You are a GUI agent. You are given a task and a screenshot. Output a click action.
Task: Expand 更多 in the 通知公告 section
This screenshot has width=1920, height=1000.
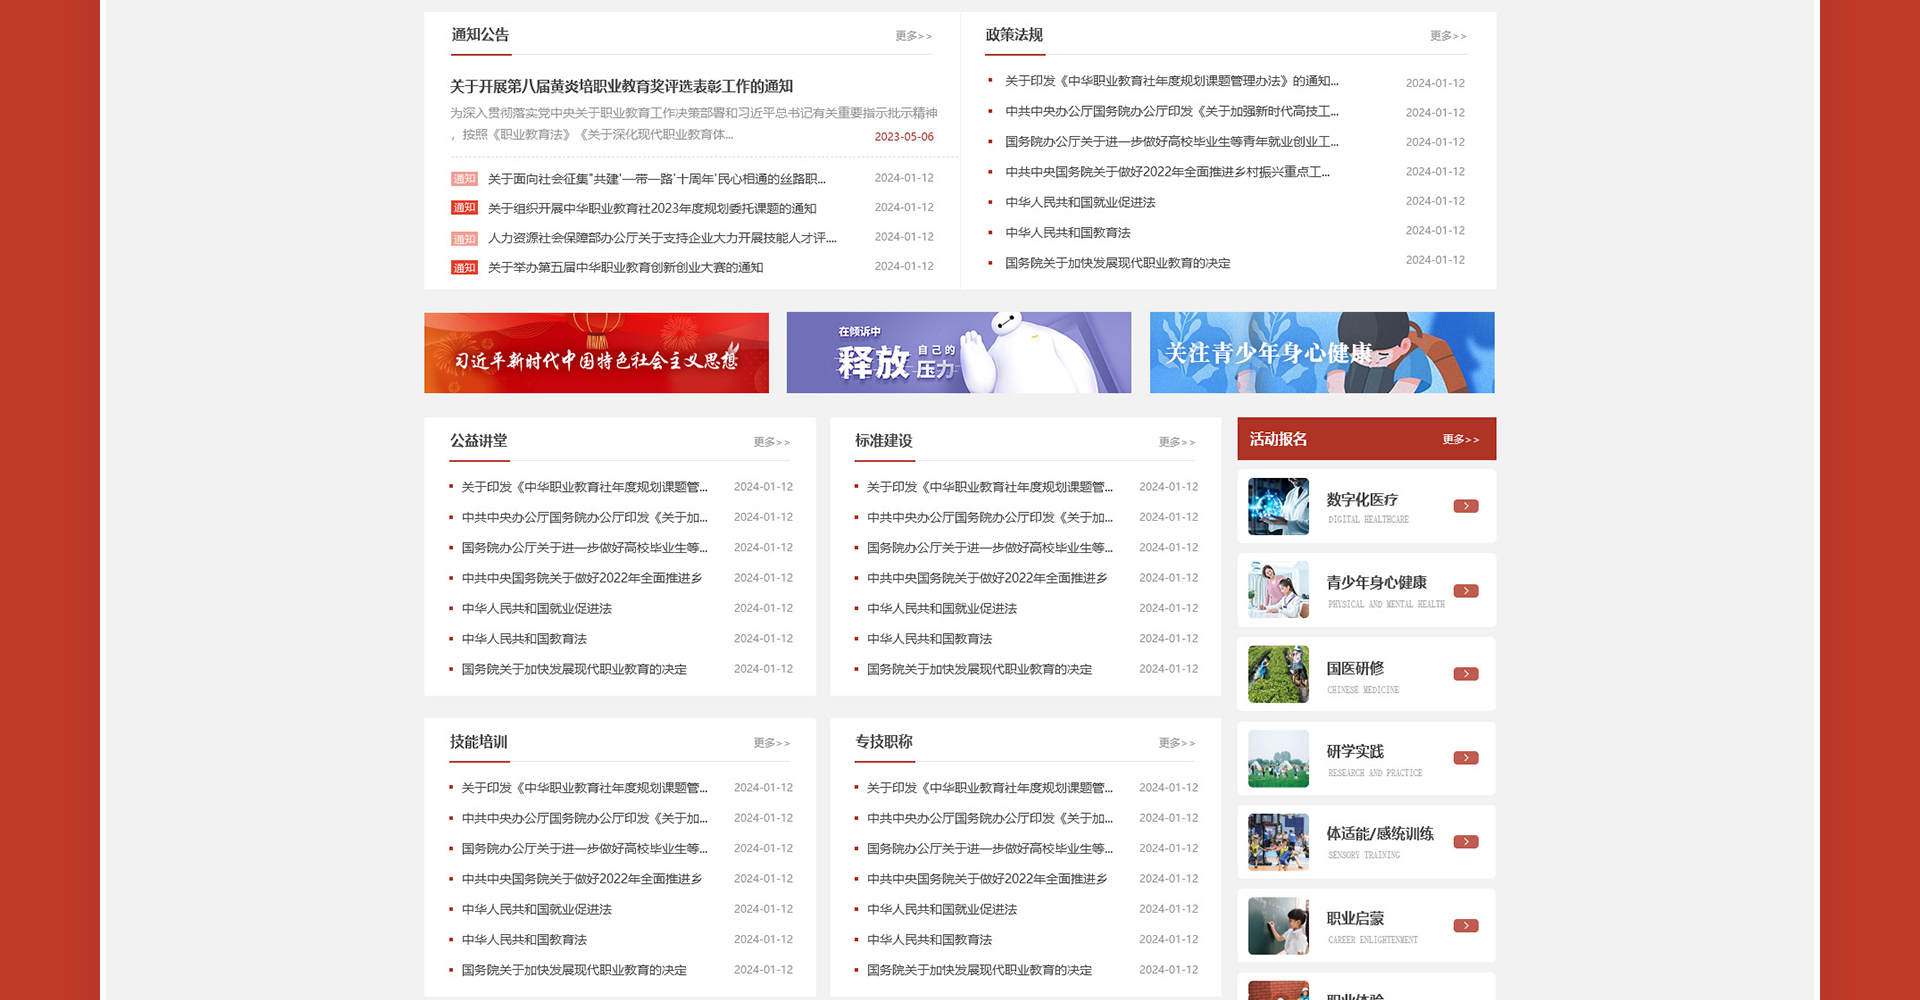[x=912, y=36]
